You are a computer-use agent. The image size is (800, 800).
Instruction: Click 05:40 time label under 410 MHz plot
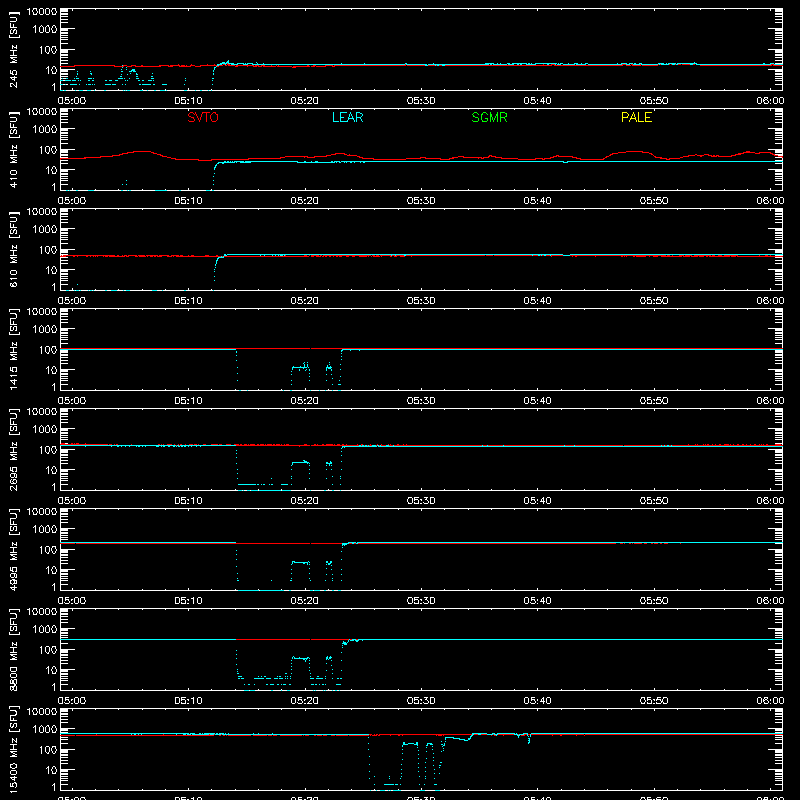(537, 201)
